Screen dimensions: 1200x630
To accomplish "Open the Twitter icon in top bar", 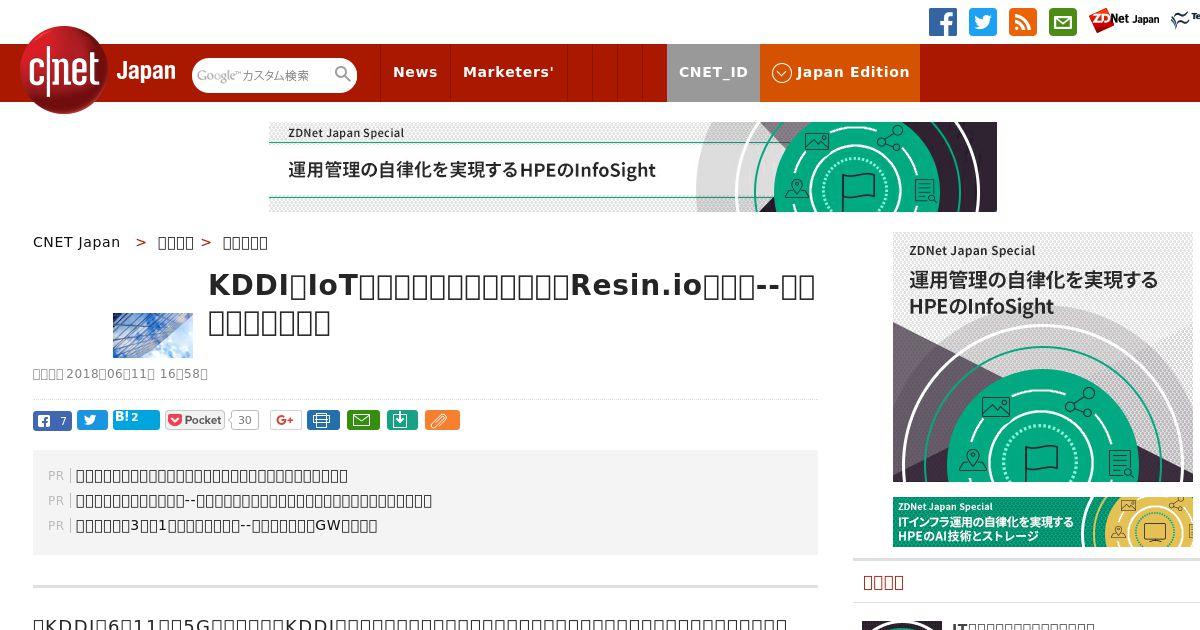I will [983, 22].
